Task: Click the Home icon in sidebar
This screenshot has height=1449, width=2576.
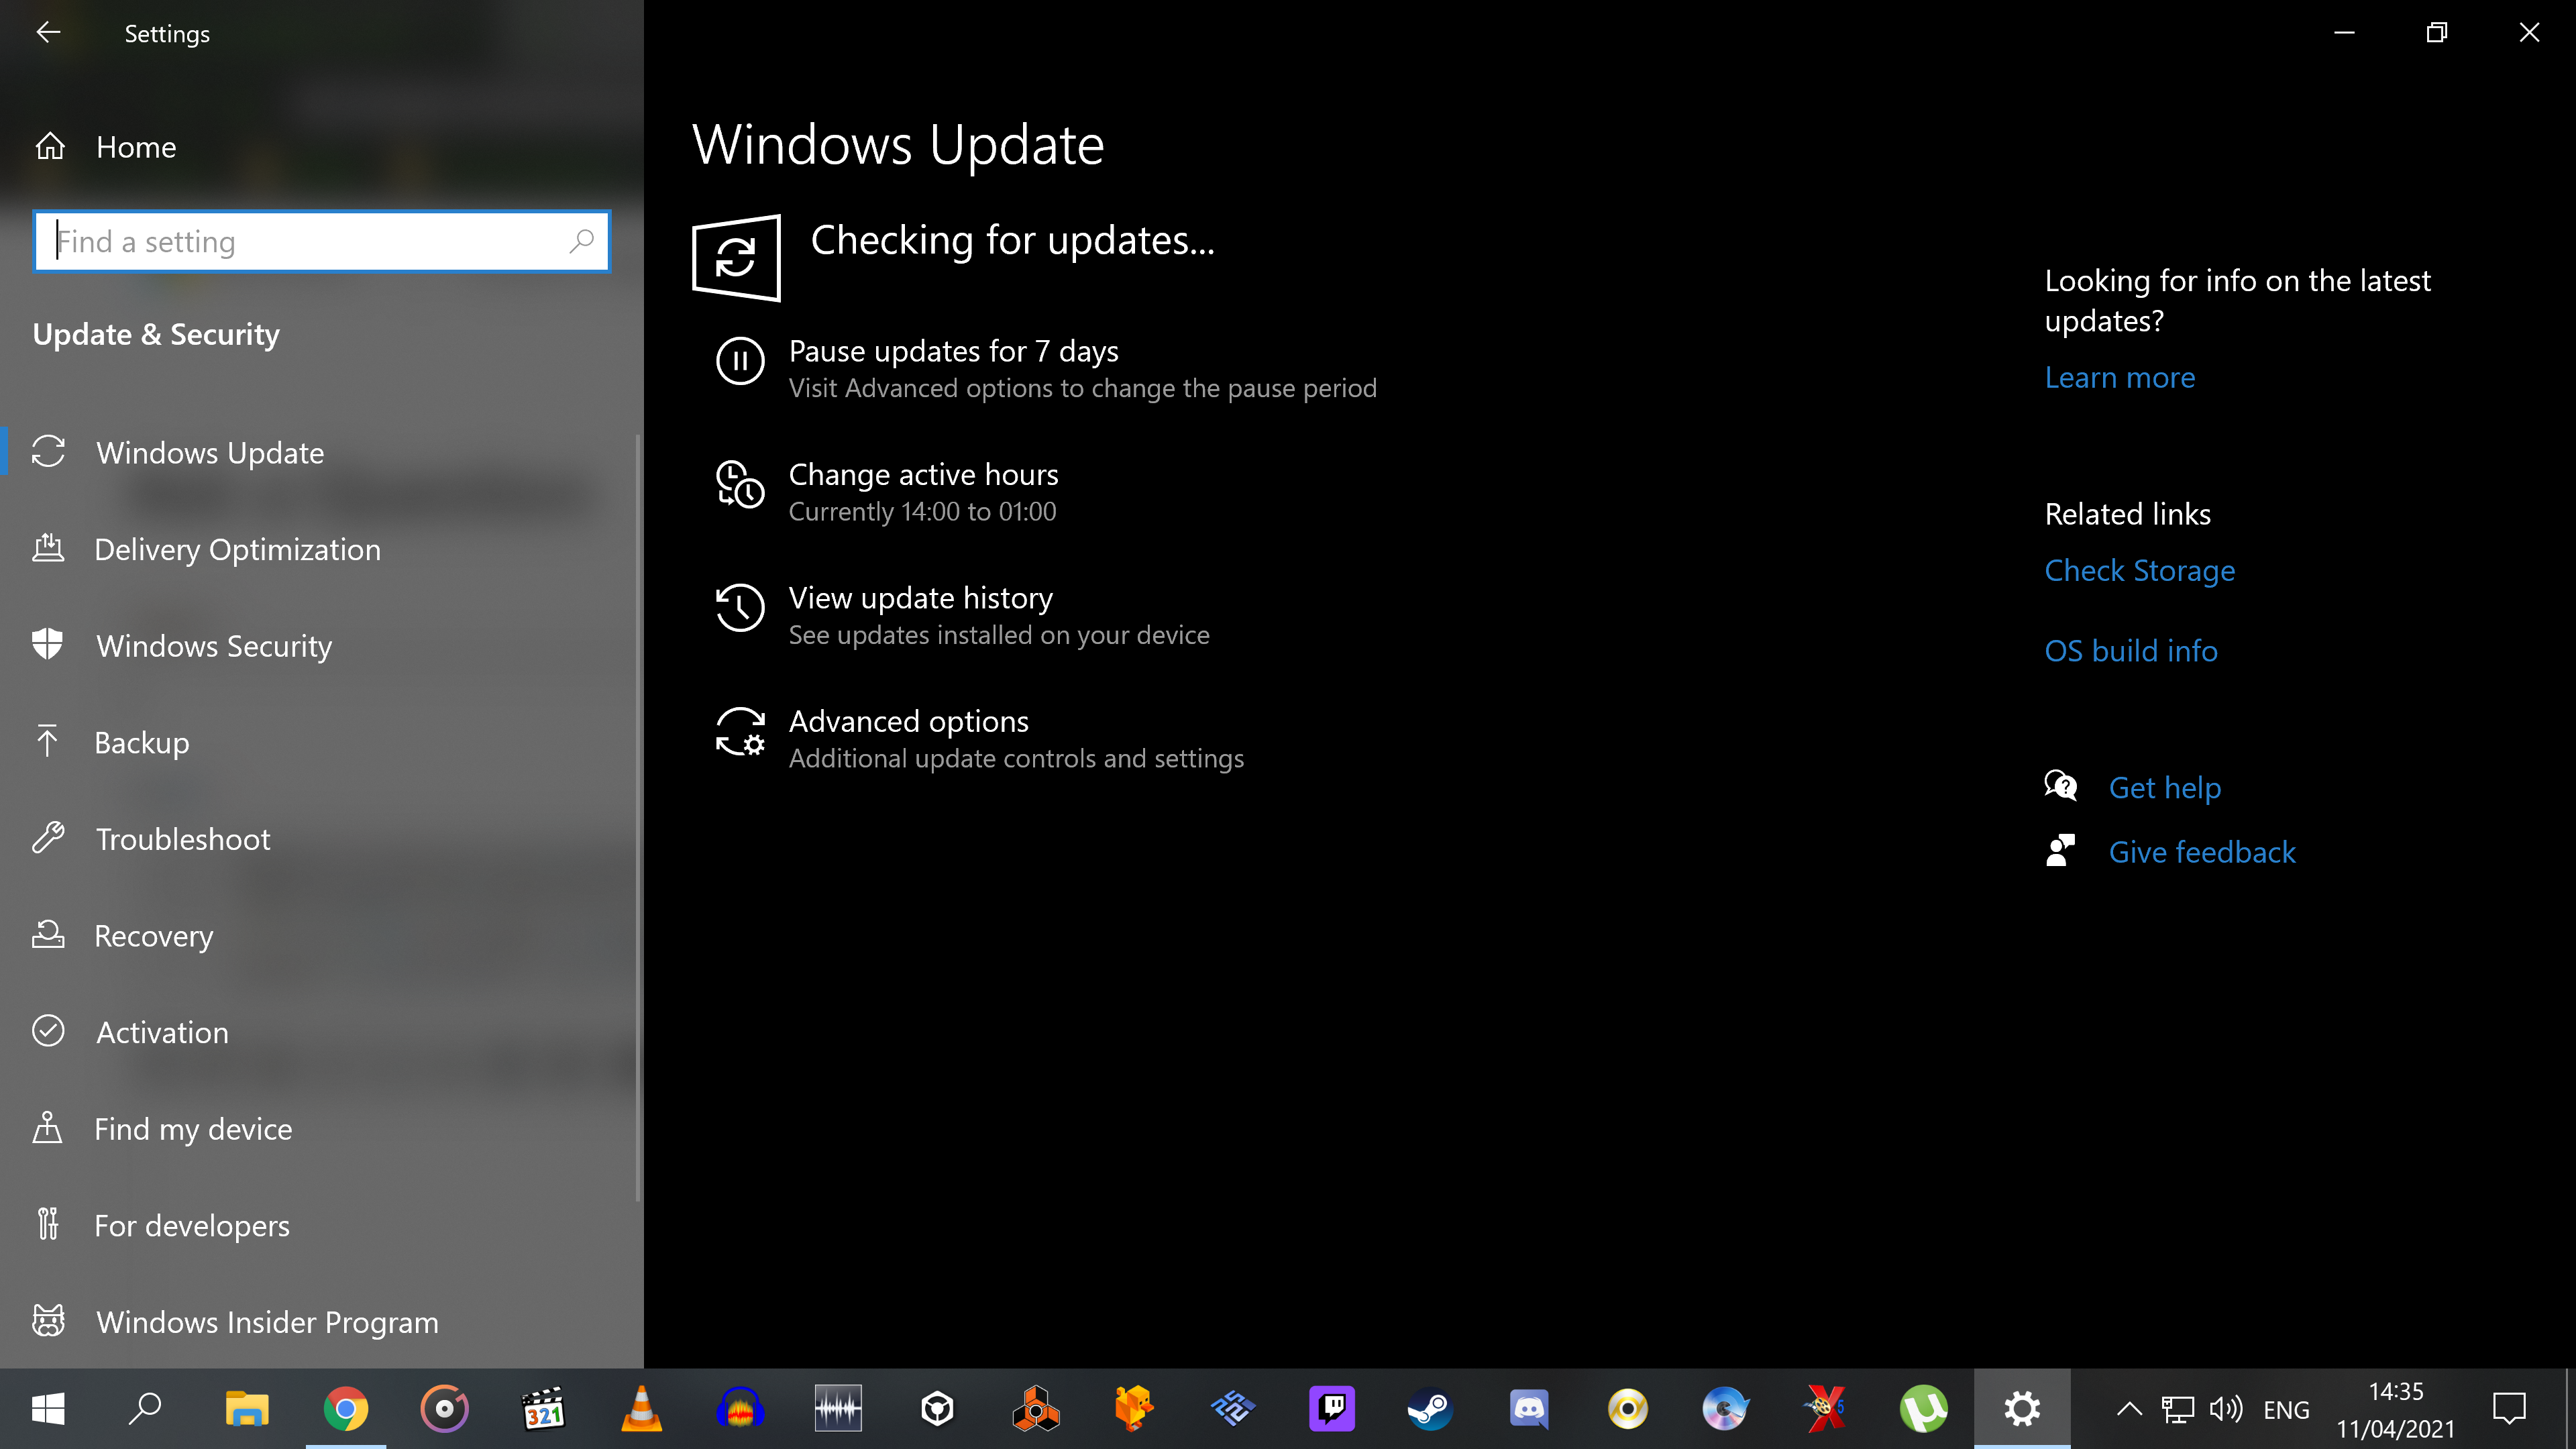Action: (x=50, y=147)
